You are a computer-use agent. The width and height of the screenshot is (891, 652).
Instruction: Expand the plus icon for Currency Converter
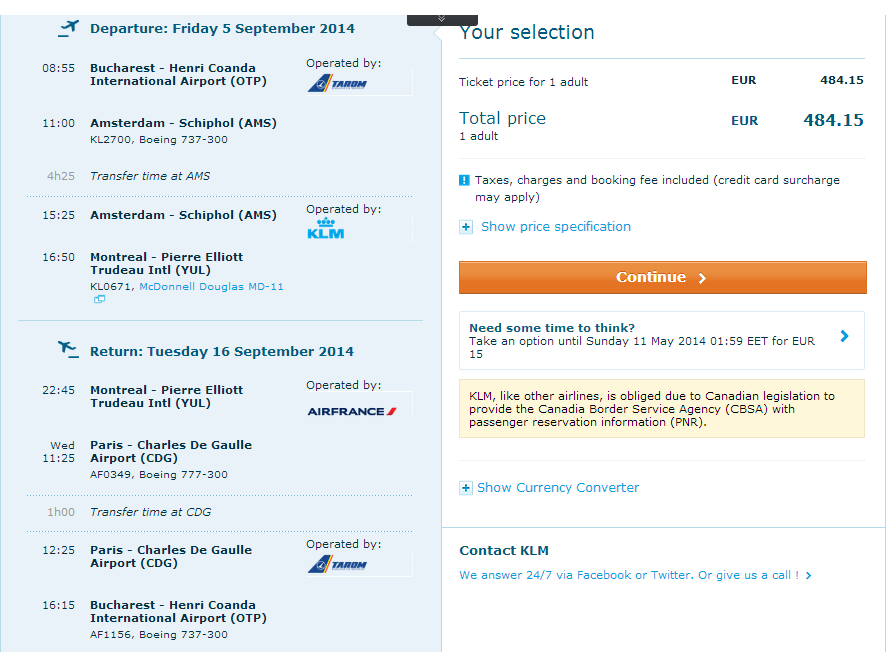[x=465, y=488]
